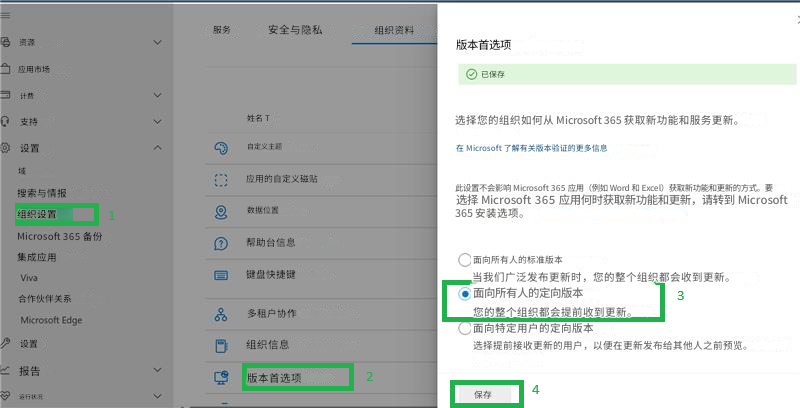Open the 数据位置 row

coord(321,211)
